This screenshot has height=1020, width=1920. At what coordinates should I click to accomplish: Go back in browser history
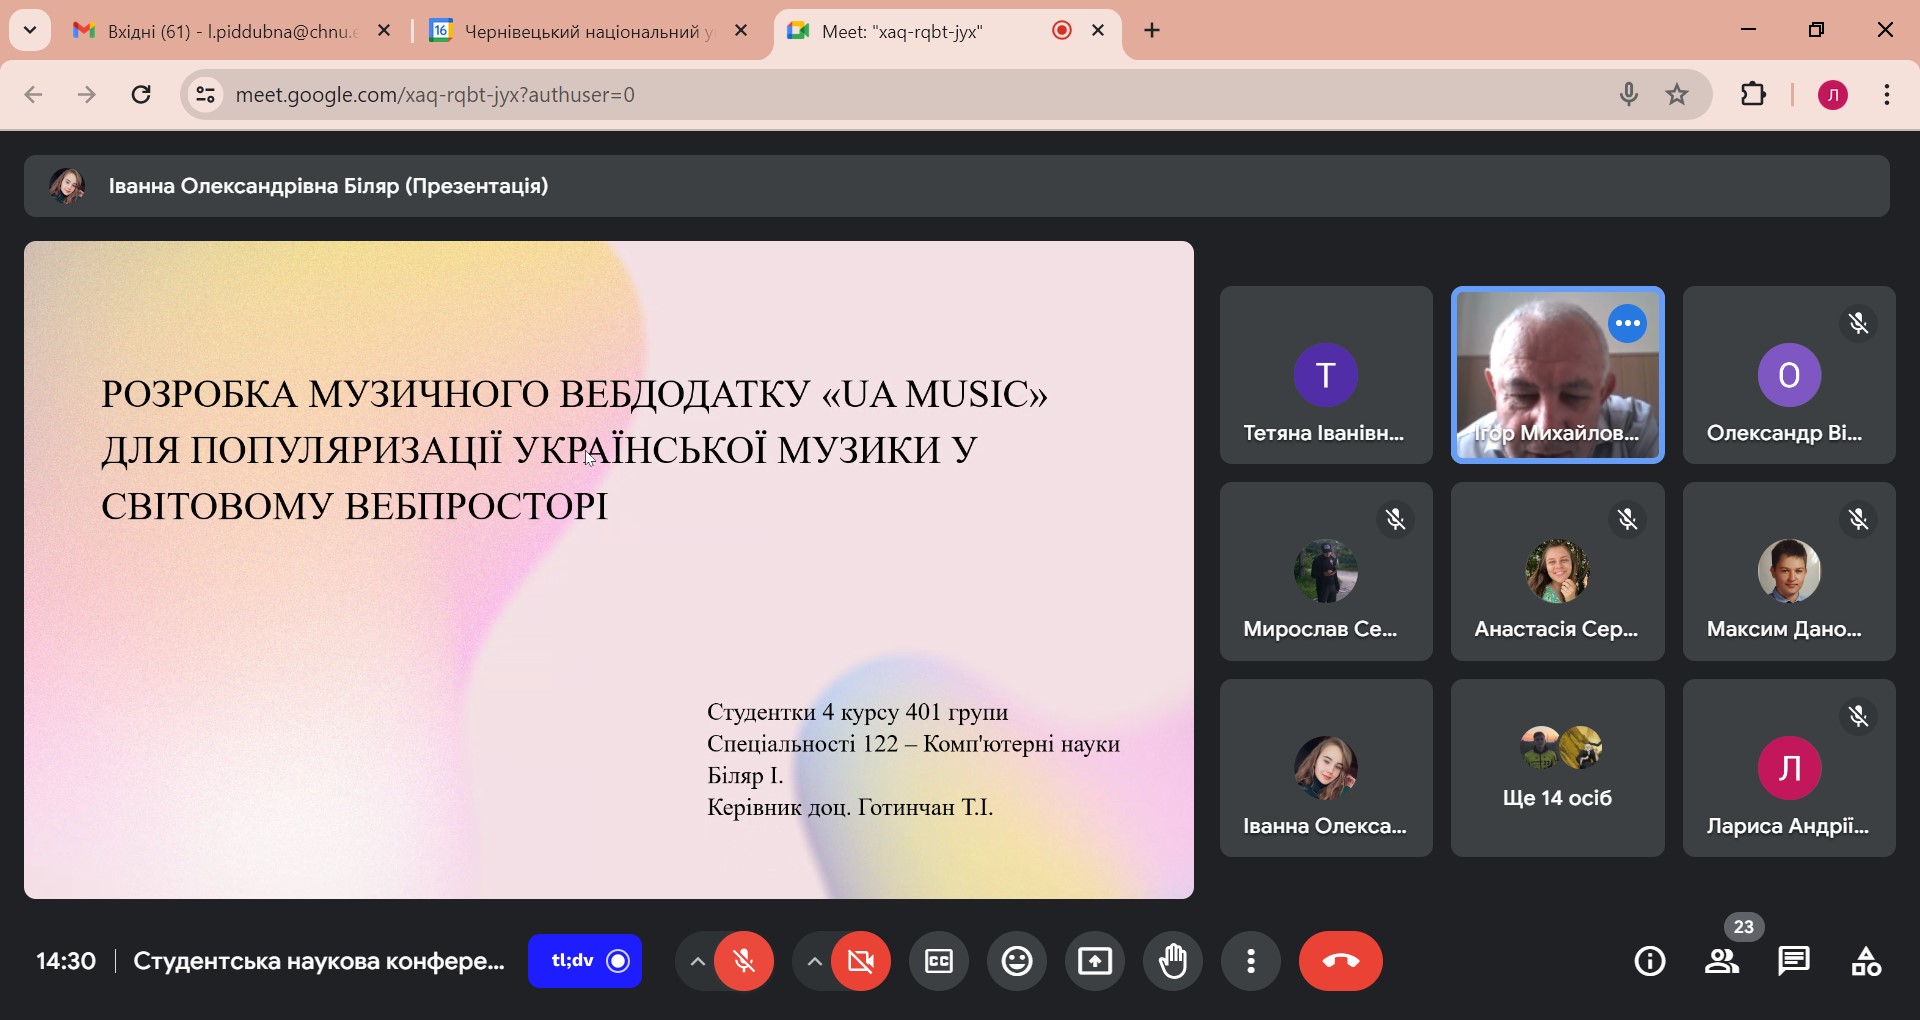[34, 96]
